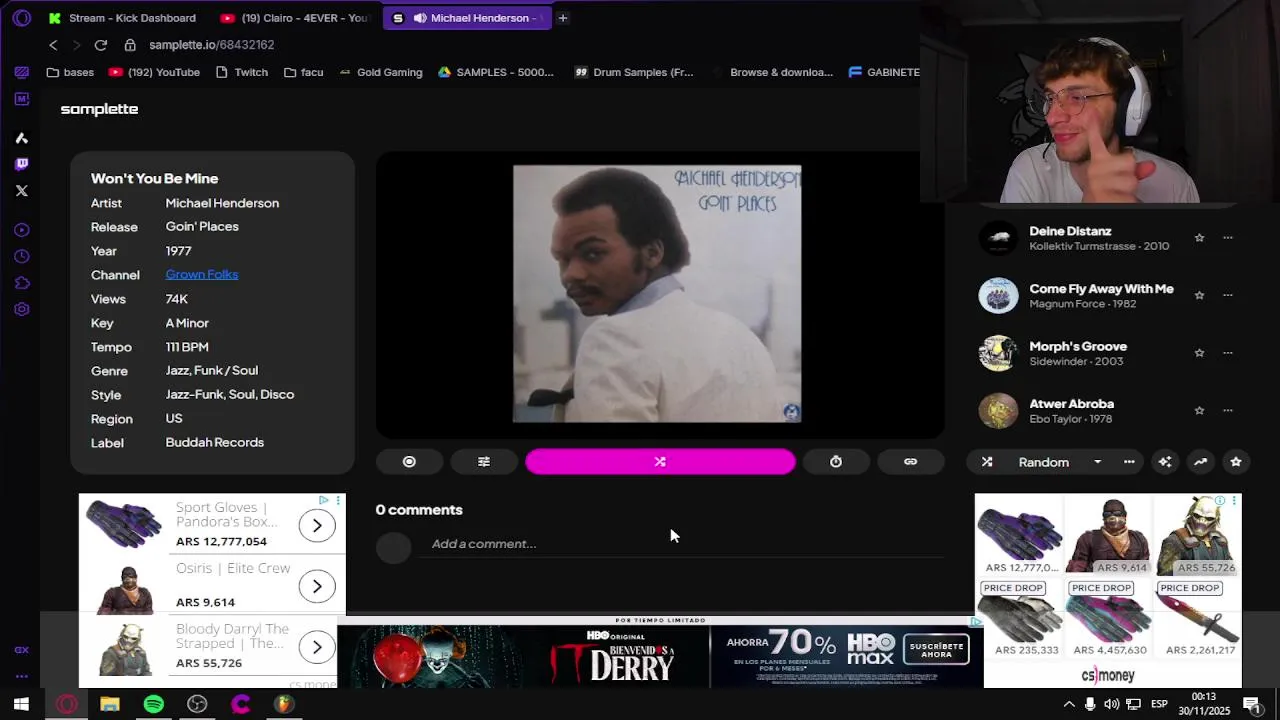Click the sparkle discover icon
The width and height of the screenshot is (1280, 720).
(1165, 462)
